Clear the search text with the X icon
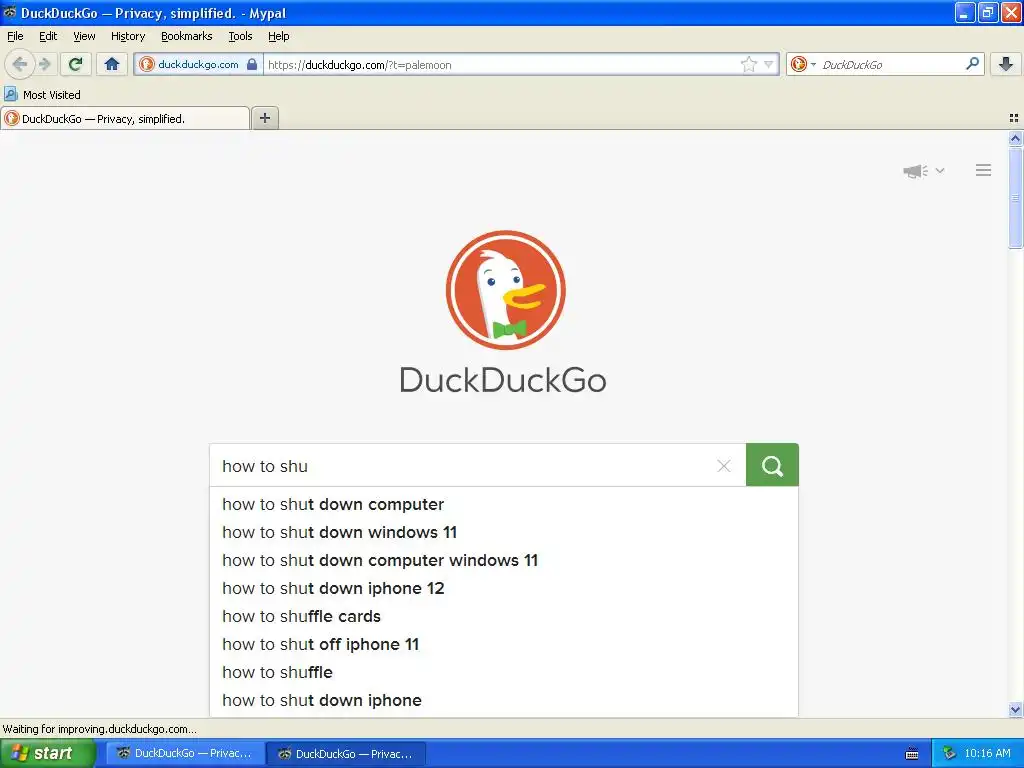Image resolution: width=1024 pixels, height=768 pixels. point(724,466)
